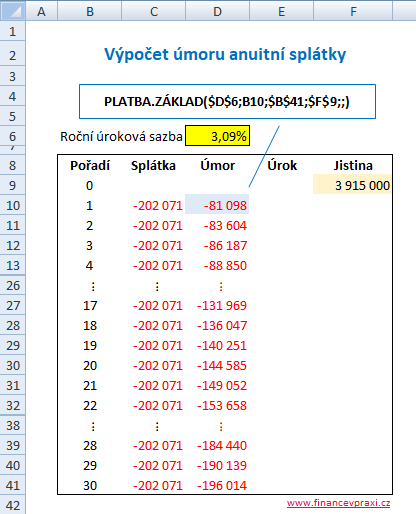Select the Jistina value 3 915 000 cell
The width and height of the screenshot is (416, 514).
(352, 185)
